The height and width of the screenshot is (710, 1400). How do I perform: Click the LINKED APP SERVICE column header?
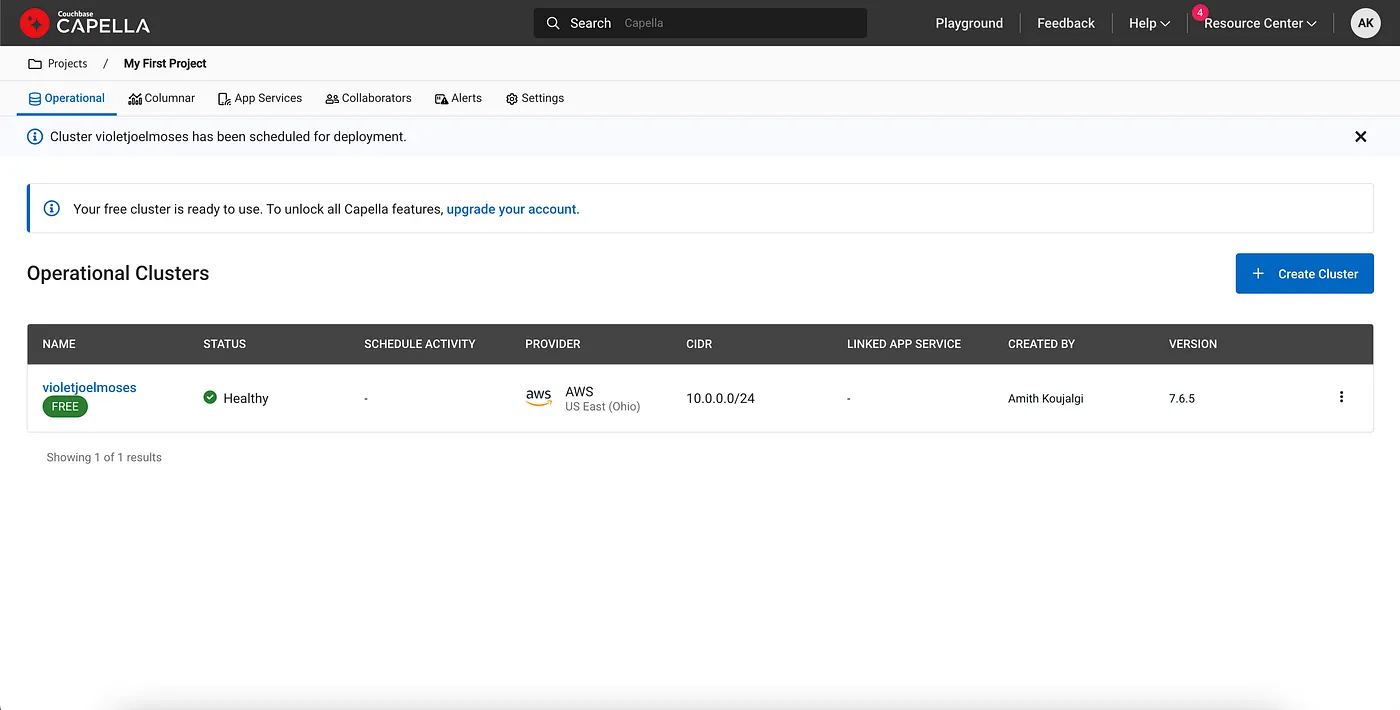coord(904,344)
